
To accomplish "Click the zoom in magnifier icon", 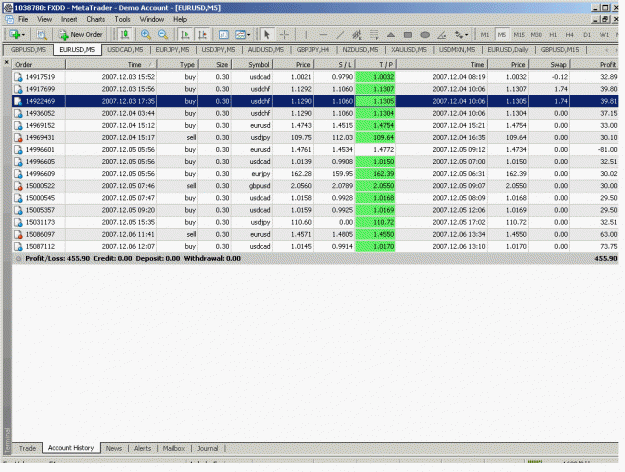I will point(146,35).
